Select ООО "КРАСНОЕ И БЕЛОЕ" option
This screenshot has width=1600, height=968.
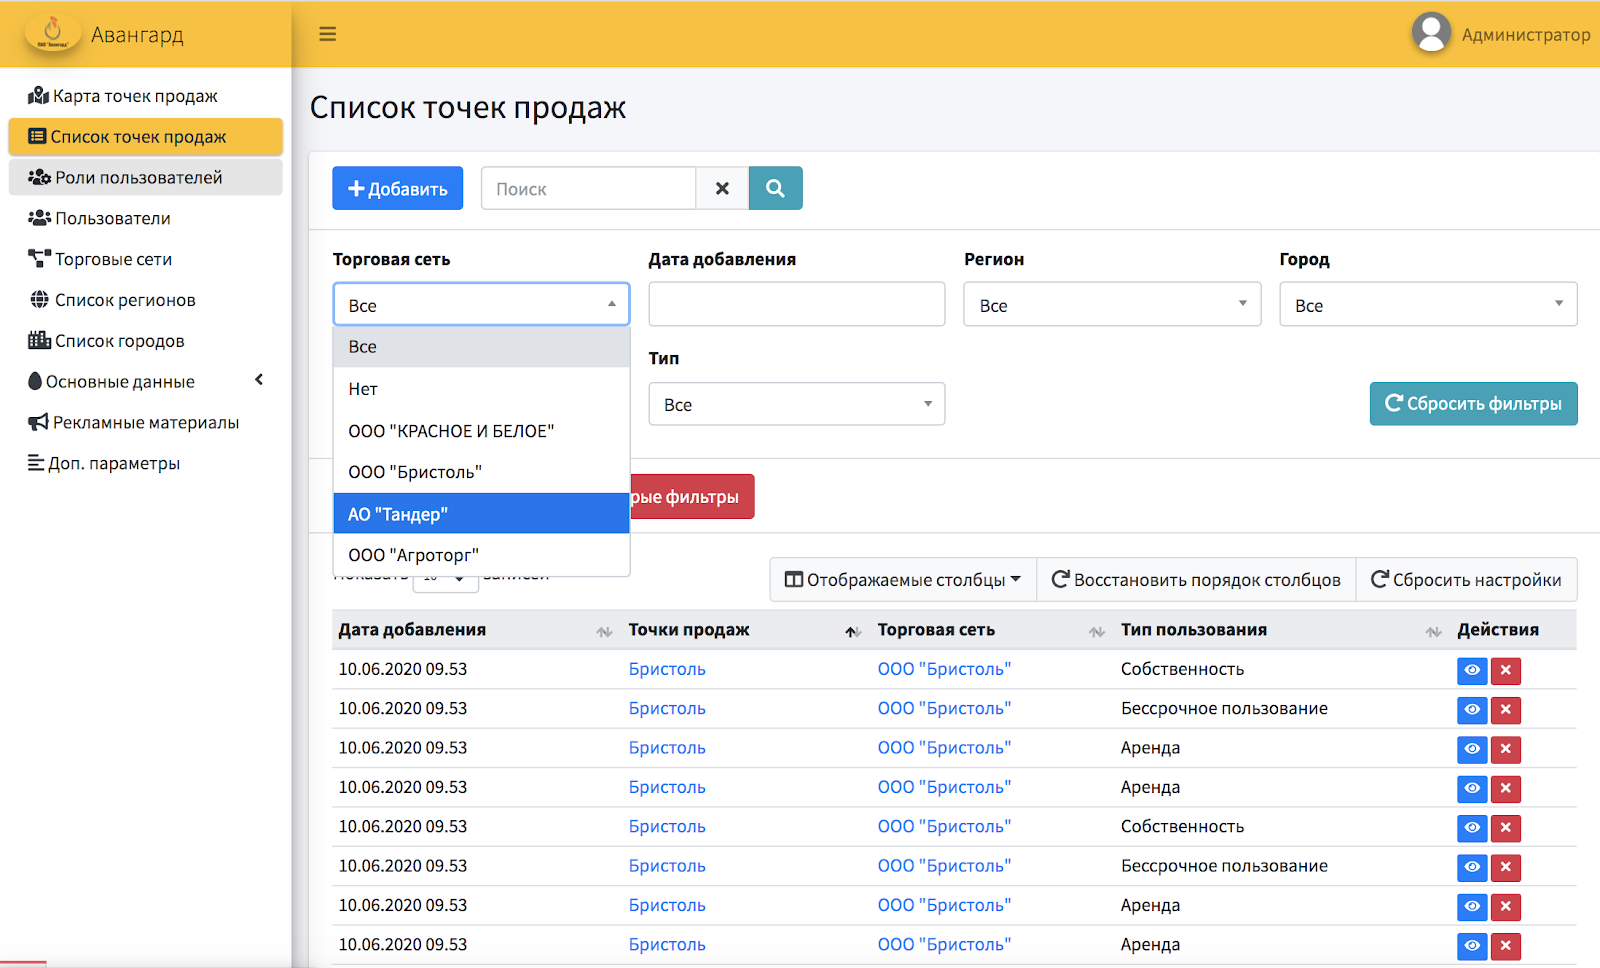(x=481, y=431)
